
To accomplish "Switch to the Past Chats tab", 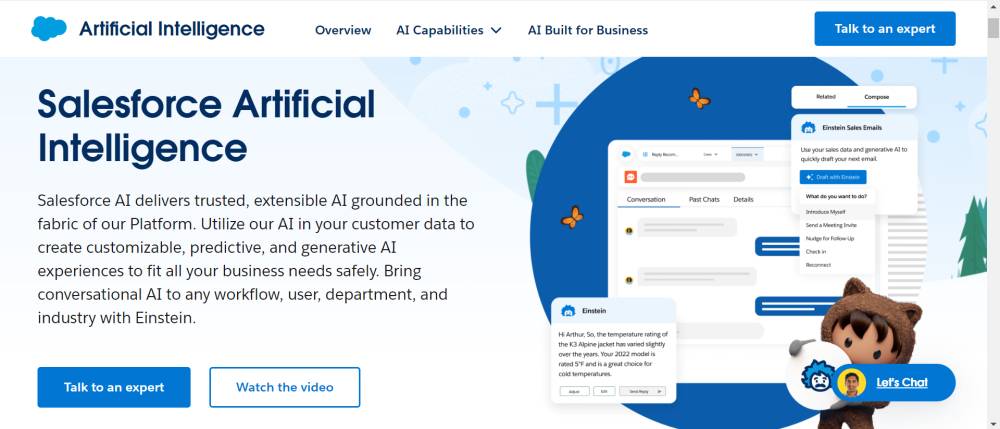I will coord(704,200).
